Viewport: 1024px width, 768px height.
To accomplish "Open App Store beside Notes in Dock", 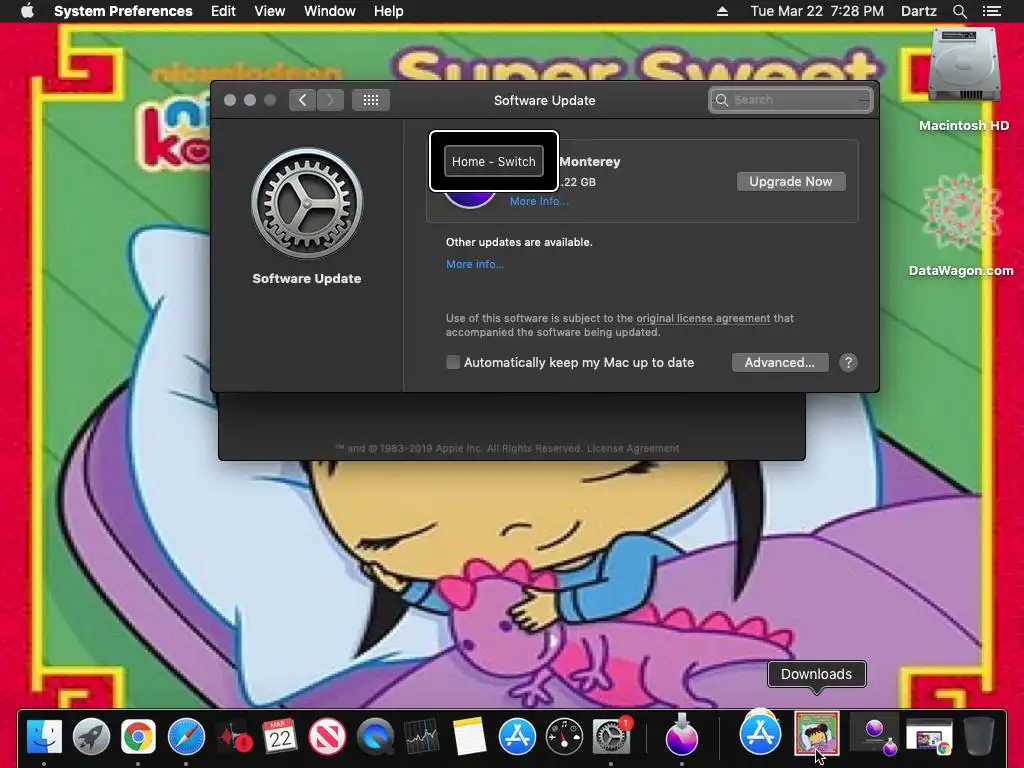I will click(x=517, y=737).
